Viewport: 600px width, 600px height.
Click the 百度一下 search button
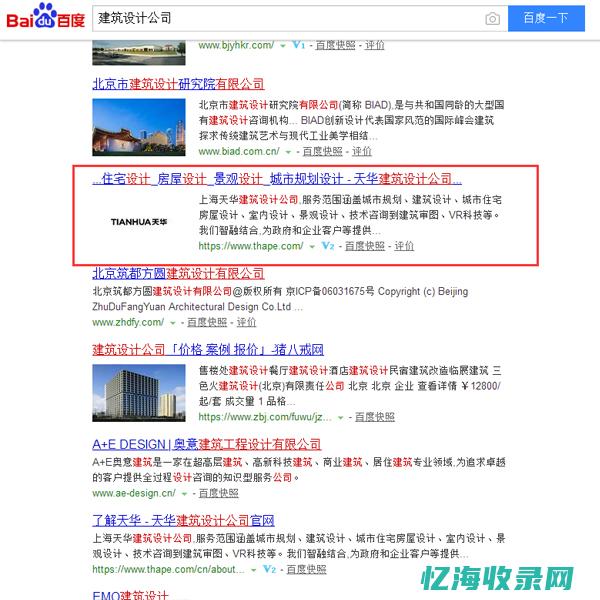(x=546, y=18)
